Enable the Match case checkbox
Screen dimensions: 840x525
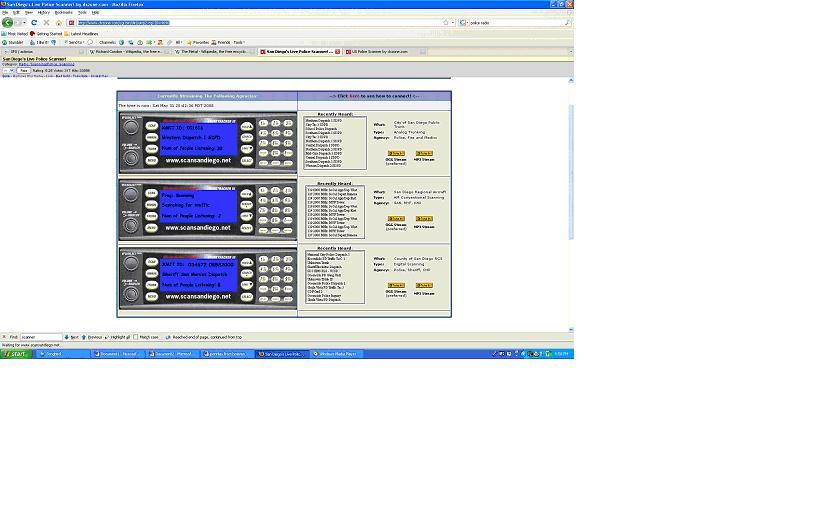[x=136, y=337]
